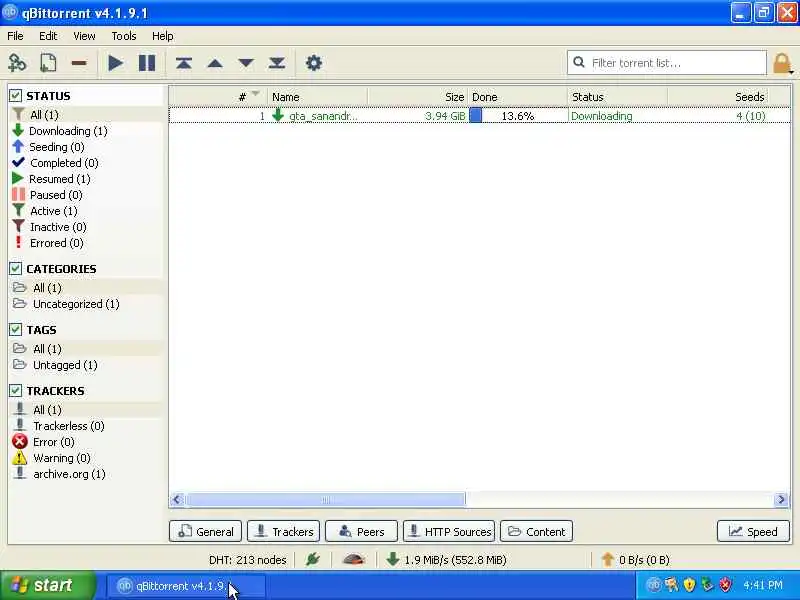Open the Speed graph tab
Image resolution: width=800 pixels, height=600 pixels.
(753, 531)
